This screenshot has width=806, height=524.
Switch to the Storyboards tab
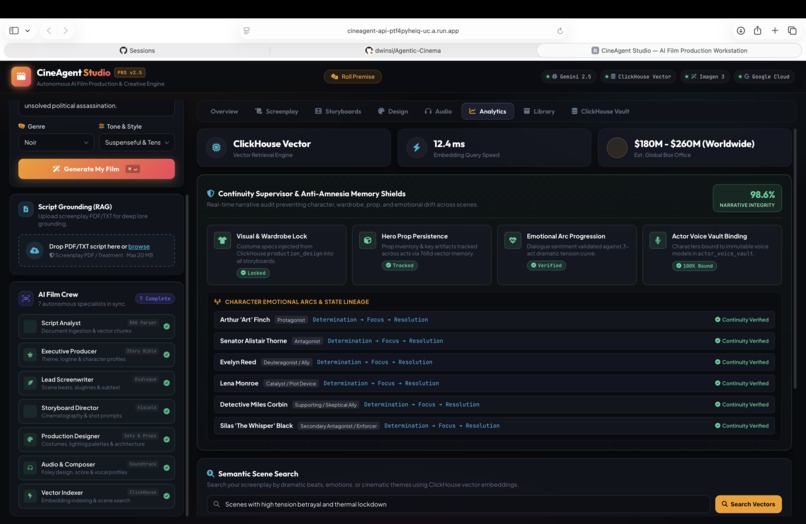click(x=338, y=112)
